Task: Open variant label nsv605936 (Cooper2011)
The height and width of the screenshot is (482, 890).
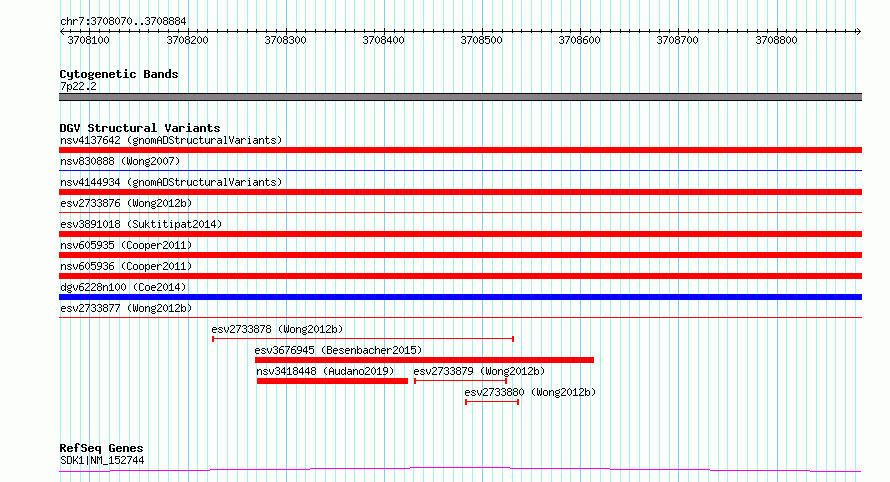Action: pyautogui.click(x=126, y=266)
